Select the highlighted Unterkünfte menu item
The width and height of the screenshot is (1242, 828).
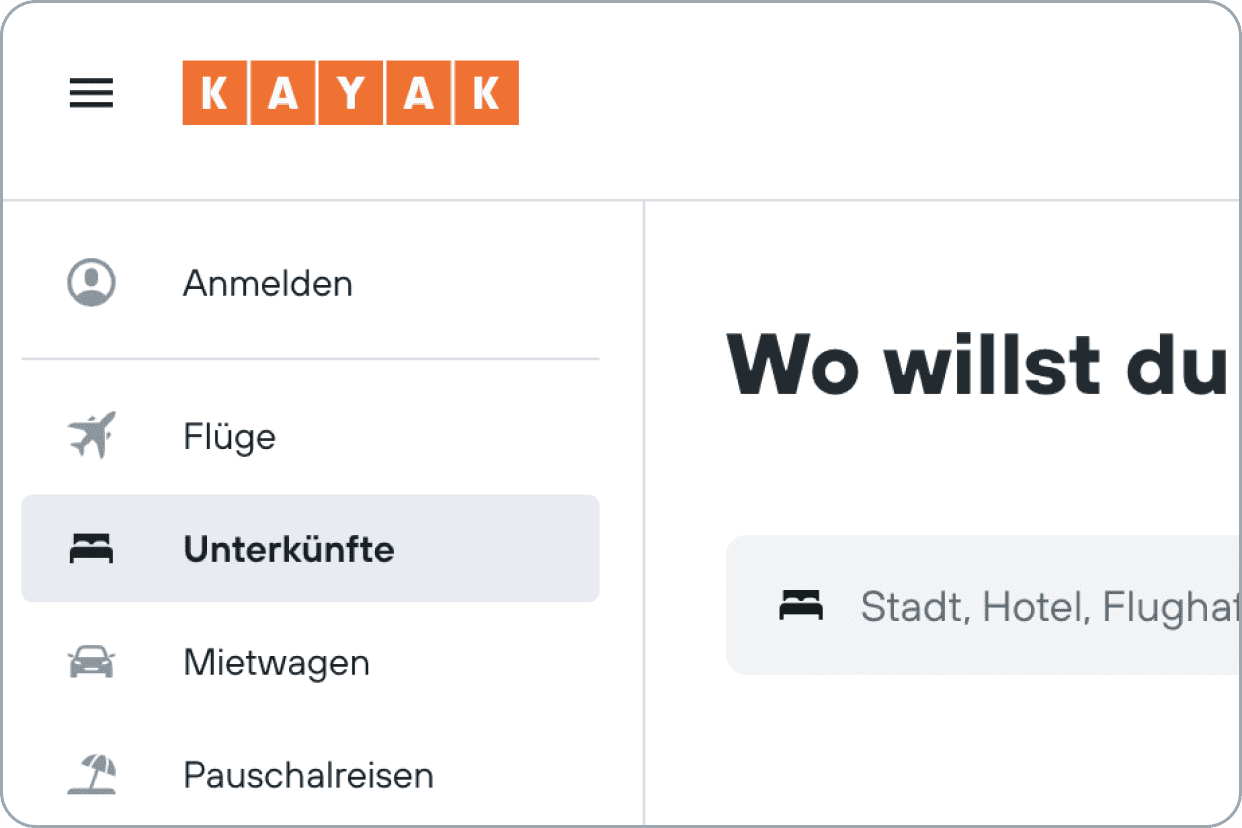310,548
